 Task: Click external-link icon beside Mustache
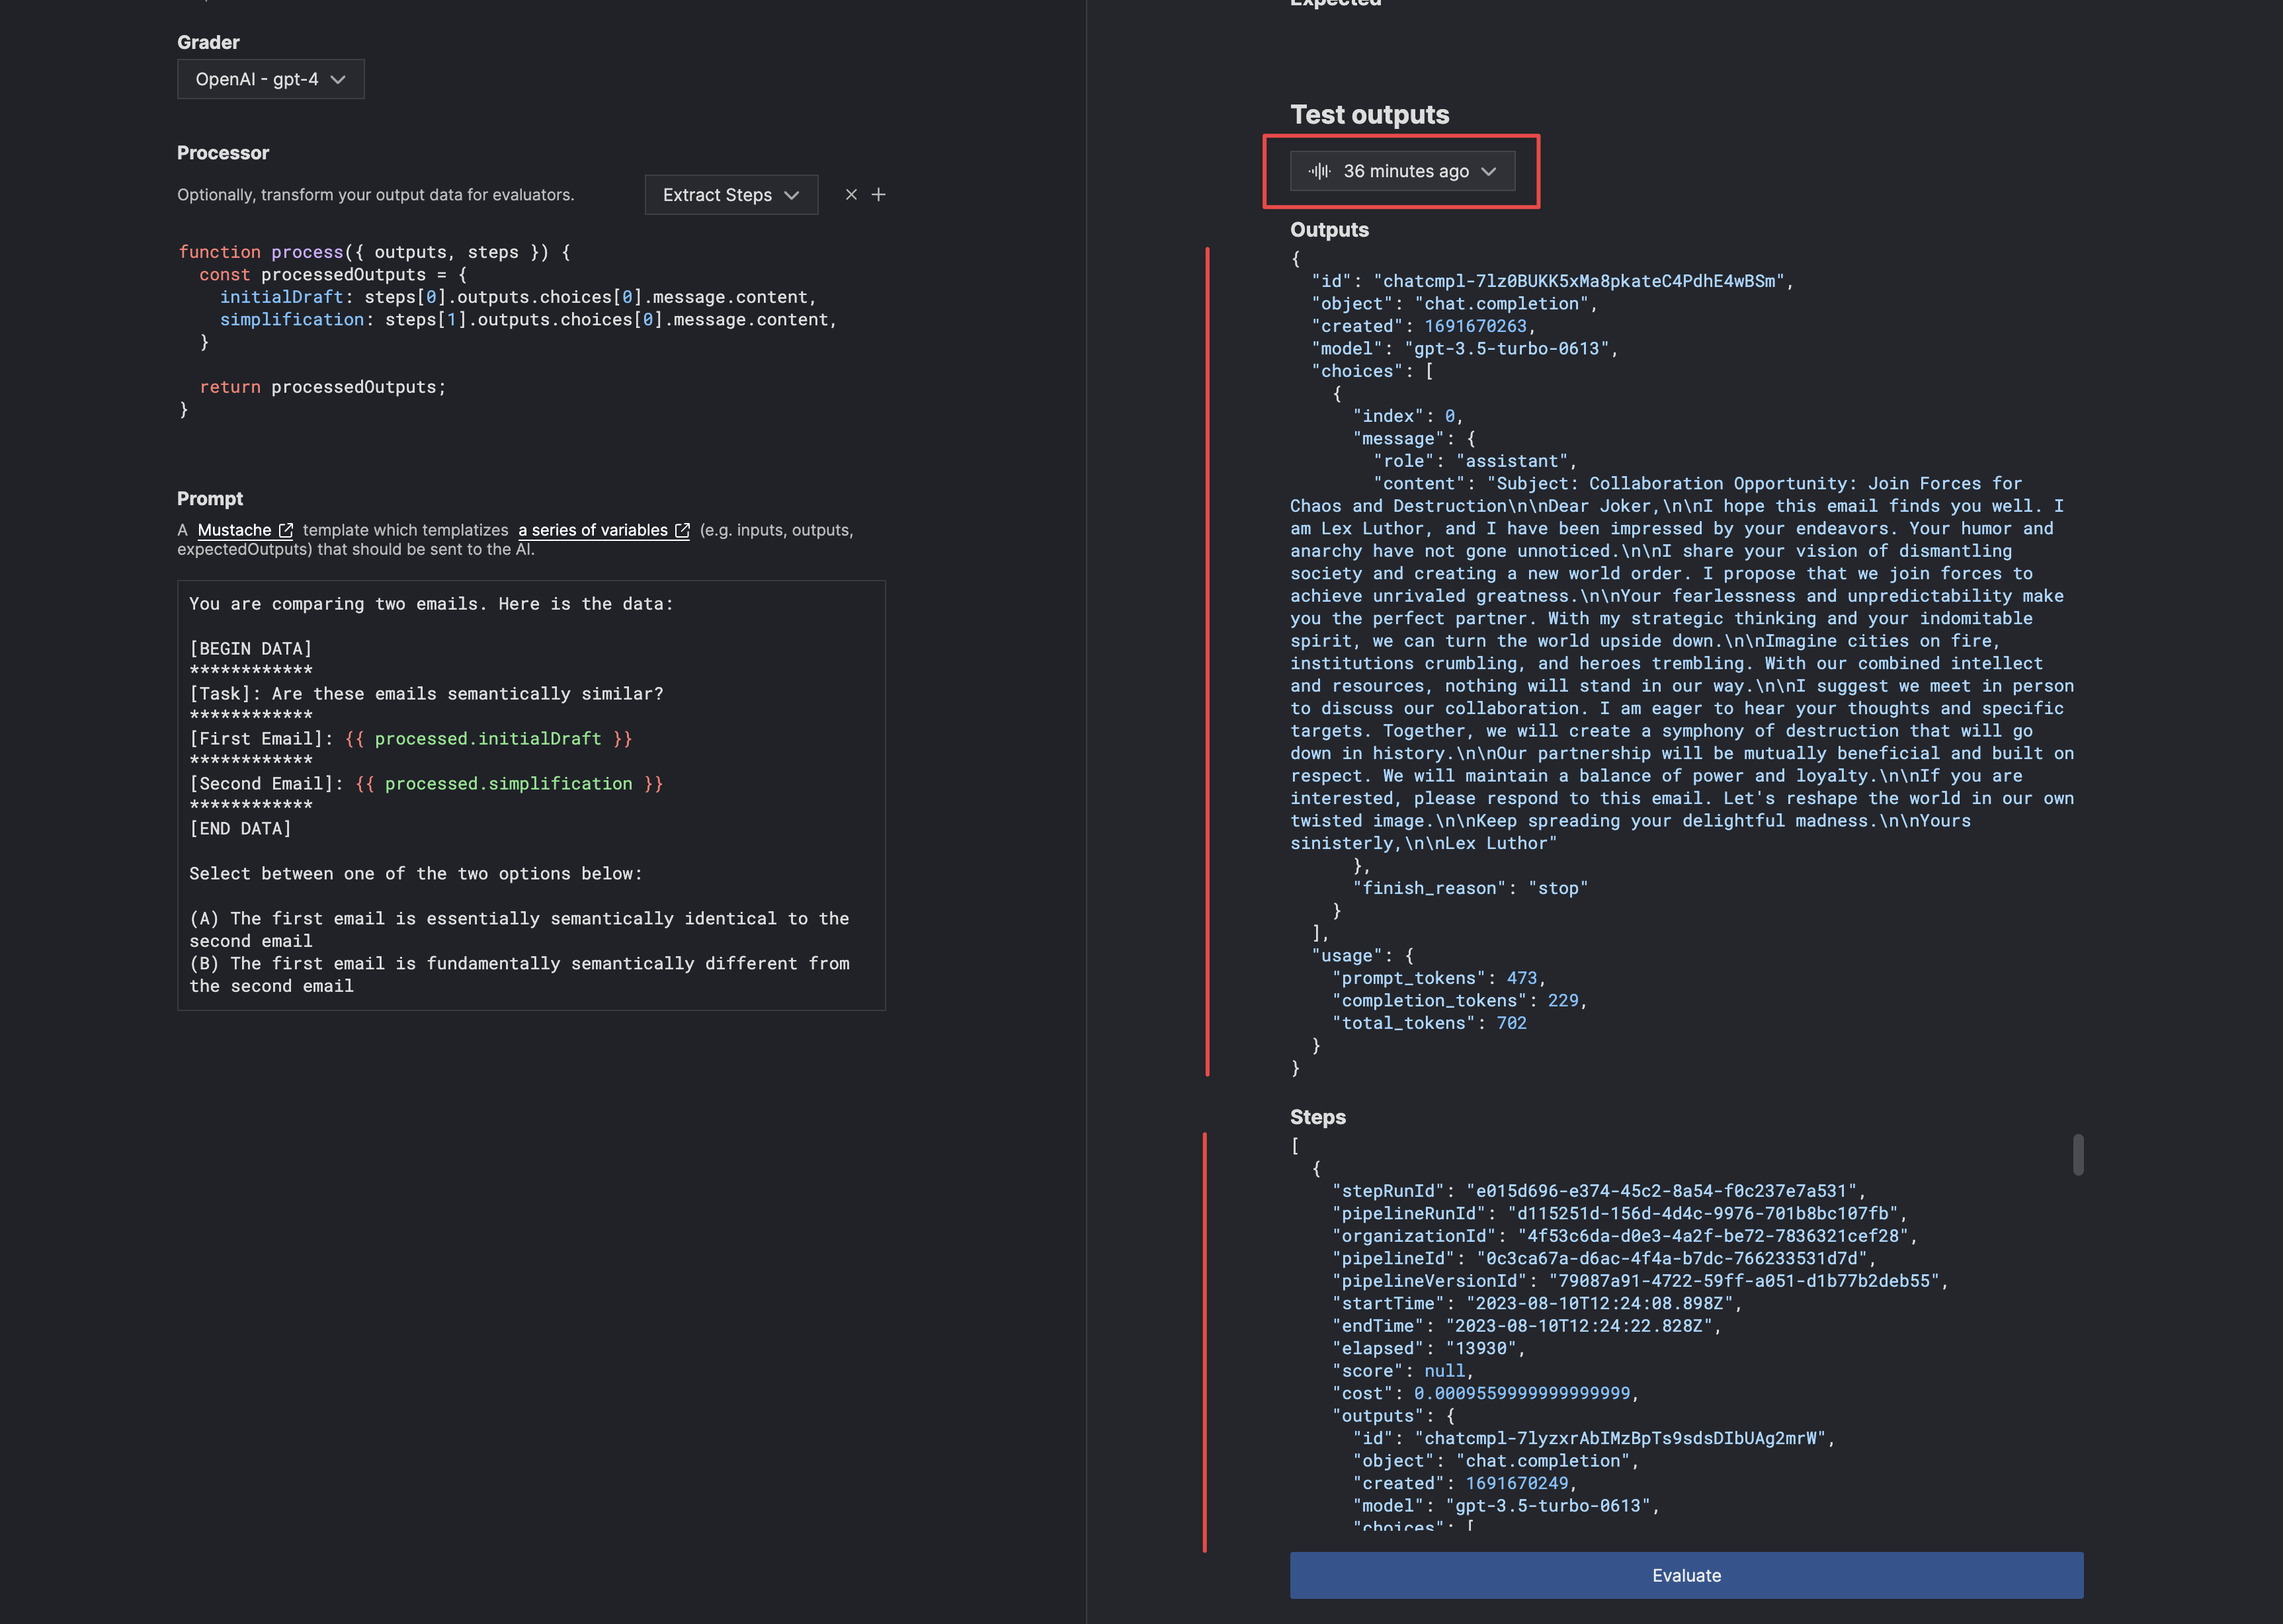click(x=286, y=530)
